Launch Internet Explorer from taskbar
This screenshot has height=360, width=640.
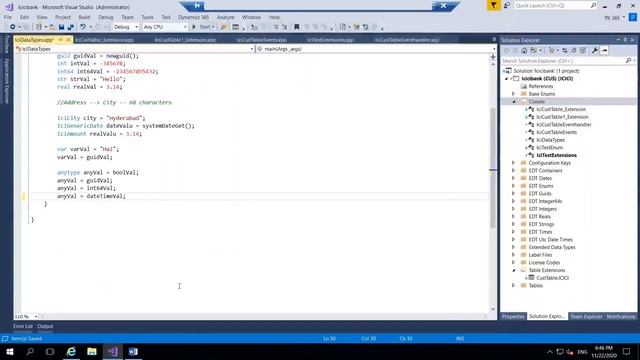(x=71, y=352)
